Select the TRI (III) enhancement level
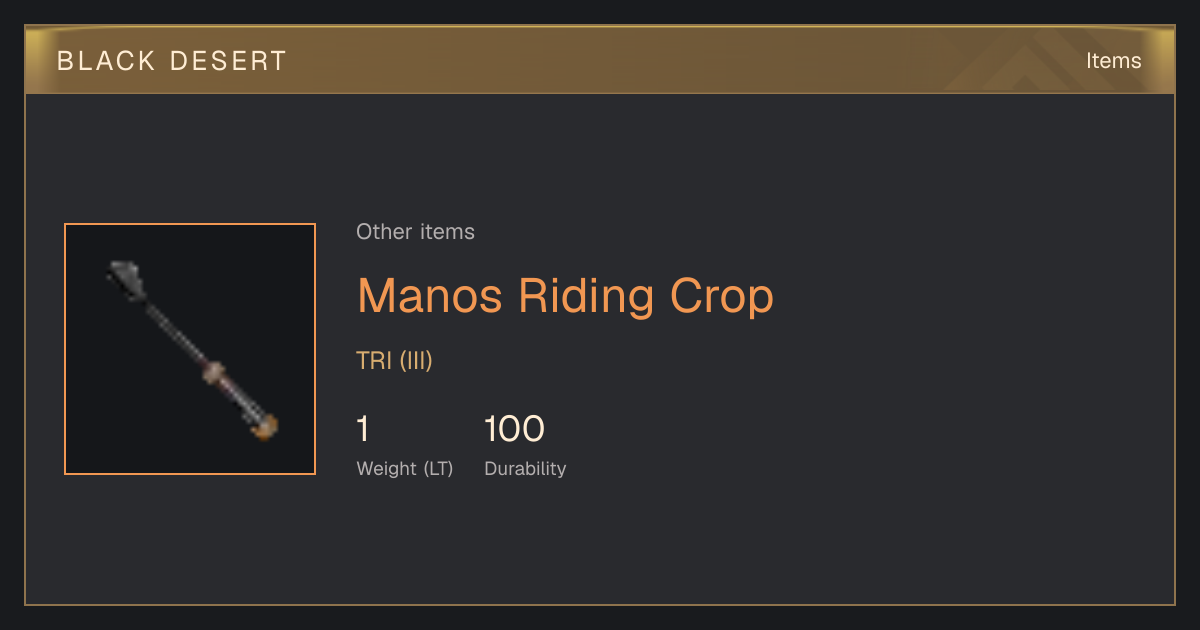Viewport: 1200px width, 630px height. point(394,361)
